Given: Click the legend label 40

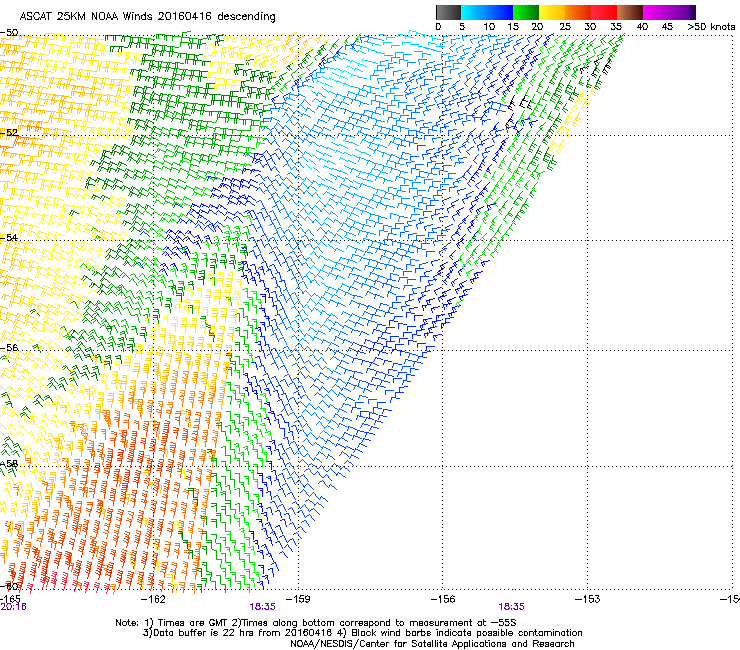Looking at the screenshot, I should tap(642, 26).
